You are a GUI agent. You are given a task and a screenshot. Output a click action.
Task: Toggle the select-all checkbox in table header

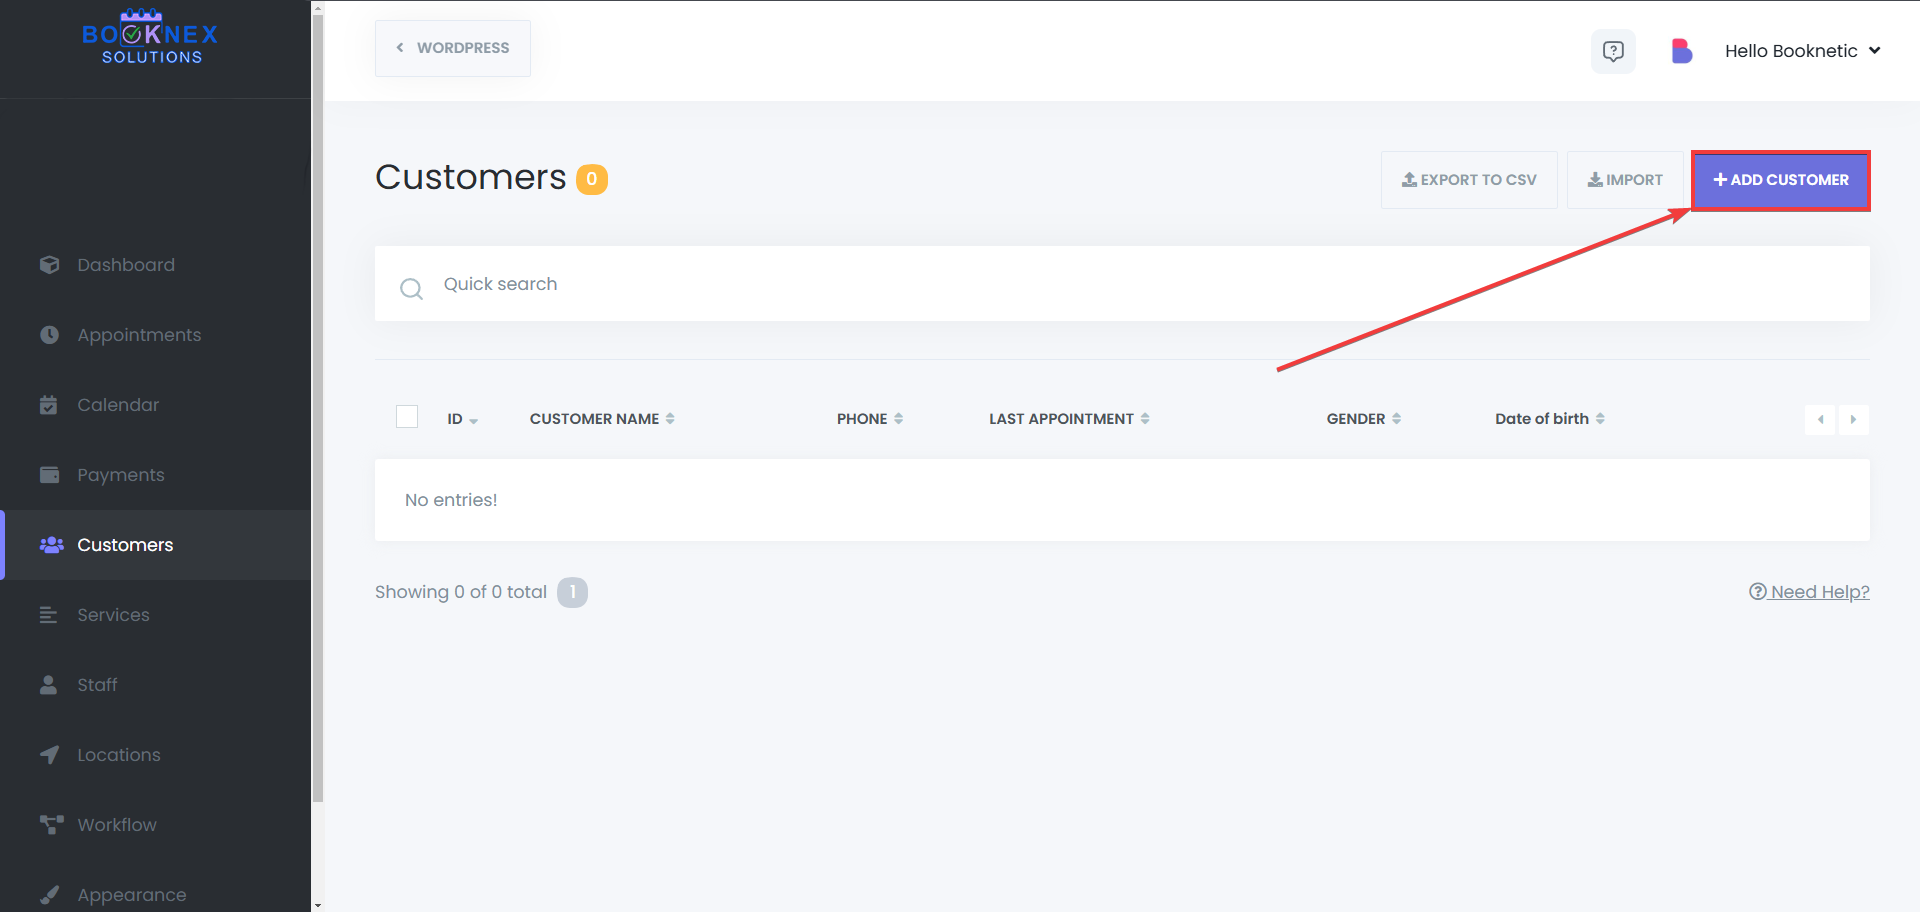[x=406, y=416]
